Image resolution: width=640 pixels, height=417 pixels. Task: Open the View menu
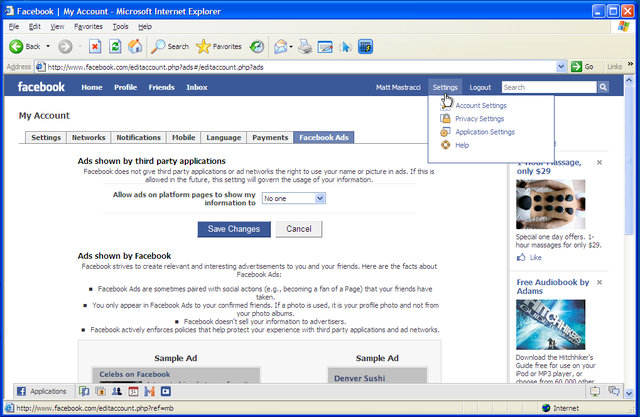(x=57, y=27)
